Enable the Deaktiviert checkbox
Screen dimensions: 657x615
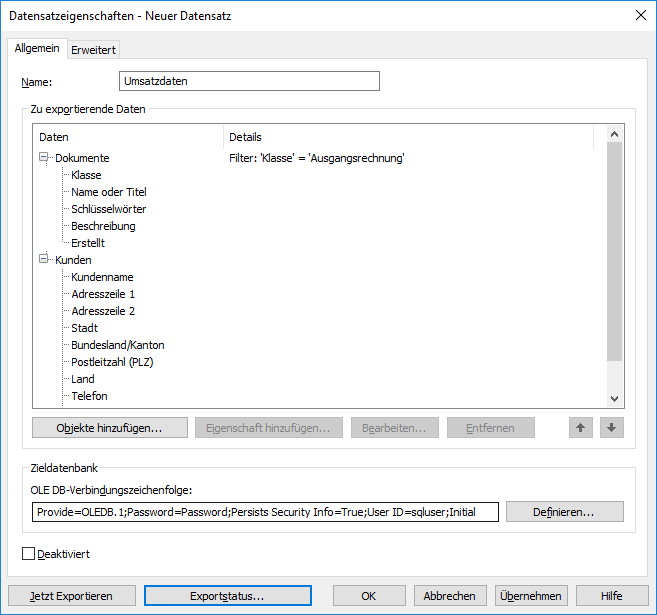pos(28,553)
